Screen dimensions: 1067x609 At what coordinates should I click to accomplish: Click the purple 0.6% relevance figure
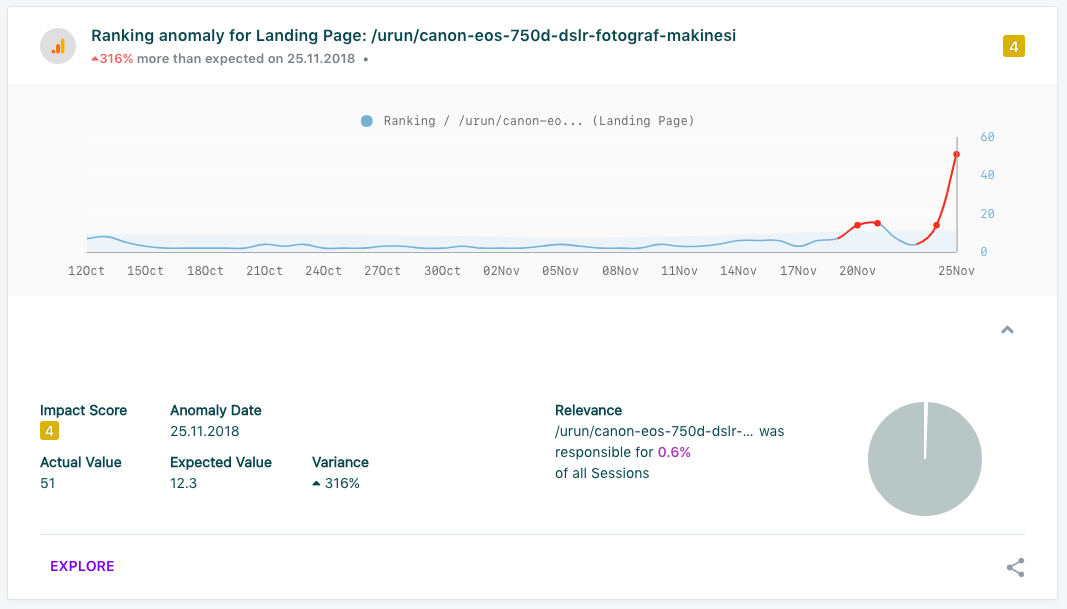point(674,452)
